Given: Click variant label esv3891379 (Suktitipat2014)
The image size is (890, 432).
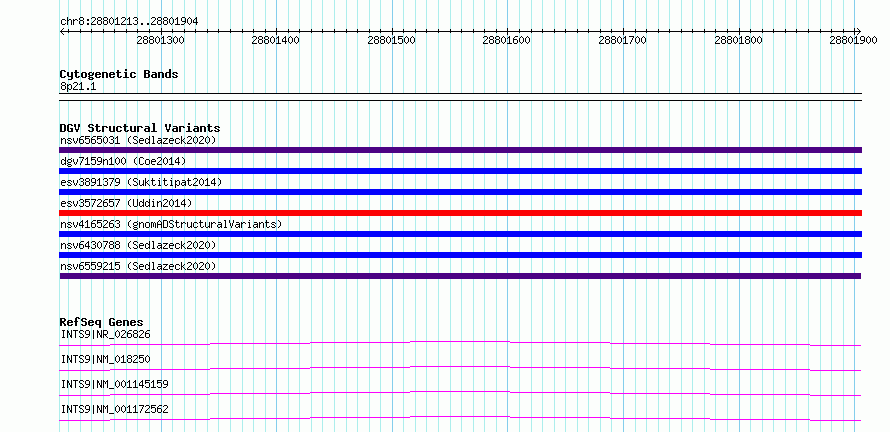Looking at the screenshot, I should click(x=141, y=182).
